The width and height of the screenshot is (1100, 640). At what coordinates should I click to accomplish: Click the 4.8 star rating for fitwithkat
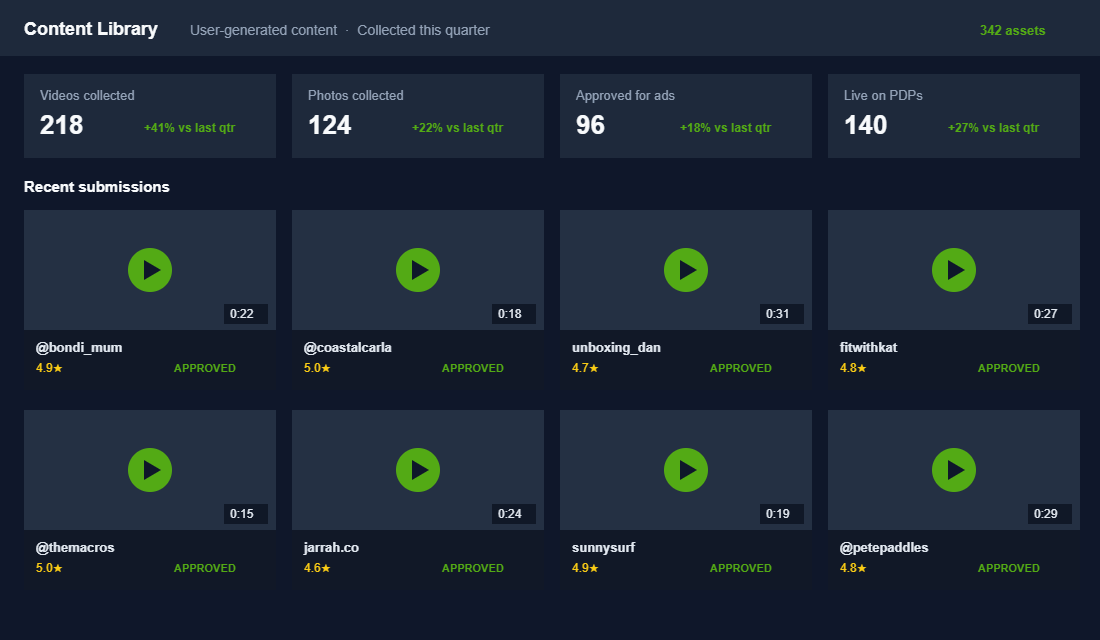click(x=853, y=368)
